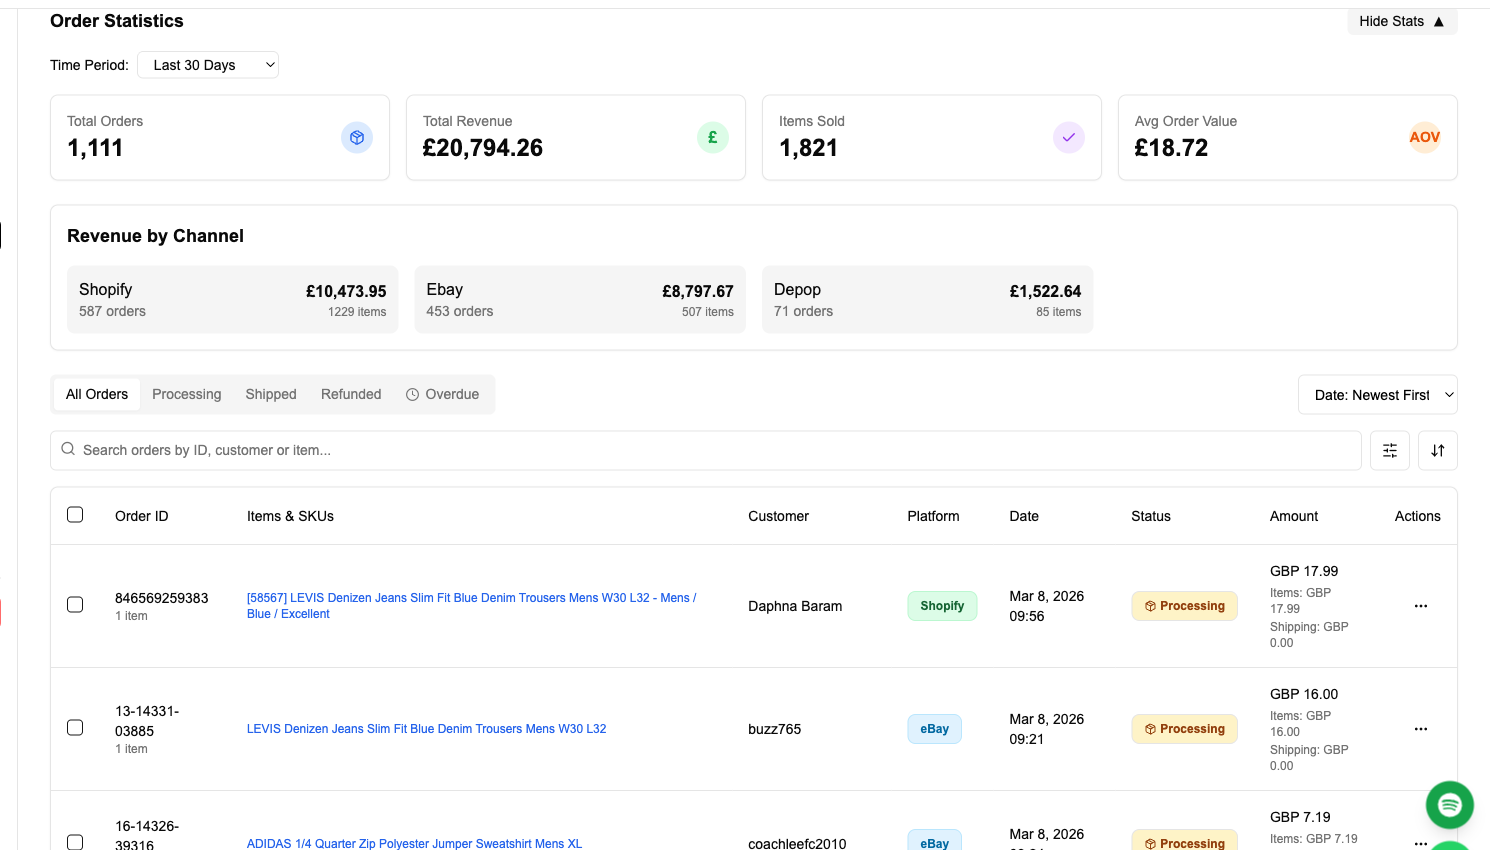This screenshot has height=850, width=1490.
Task: Click the Status column header
Action: 1151,516
